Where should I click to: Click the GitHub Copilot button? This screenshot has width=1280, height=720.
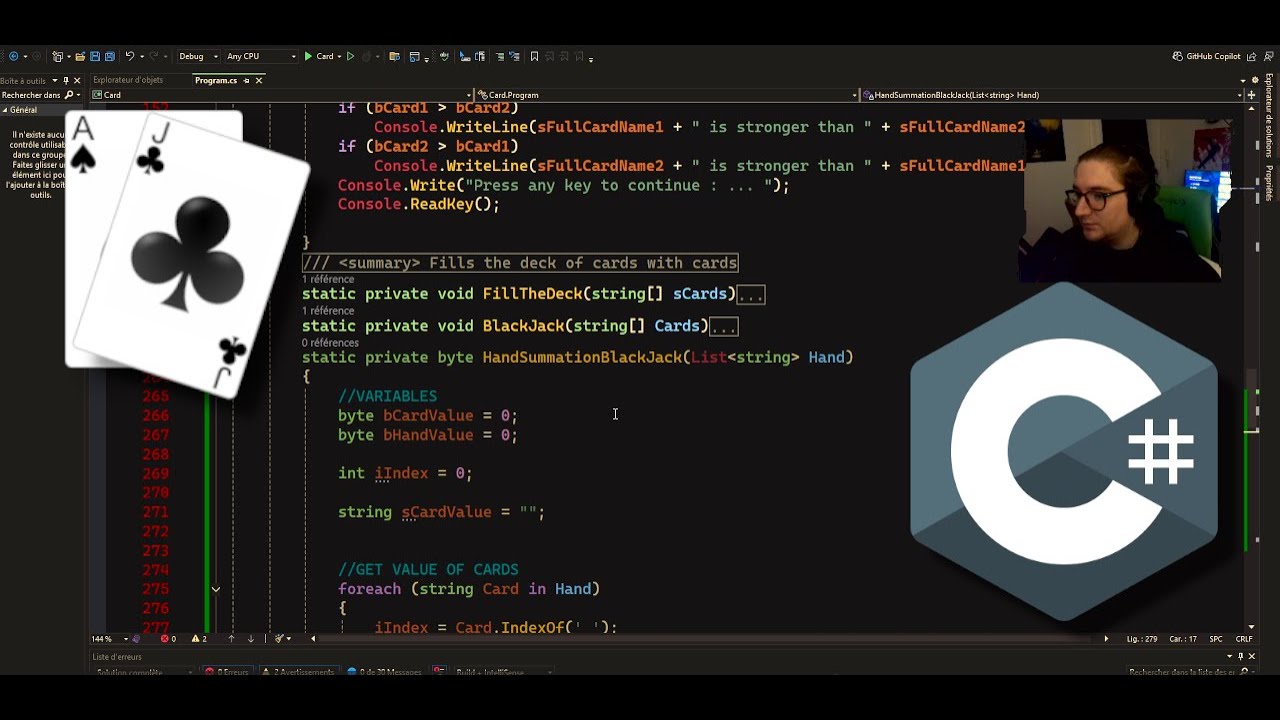1206,57
